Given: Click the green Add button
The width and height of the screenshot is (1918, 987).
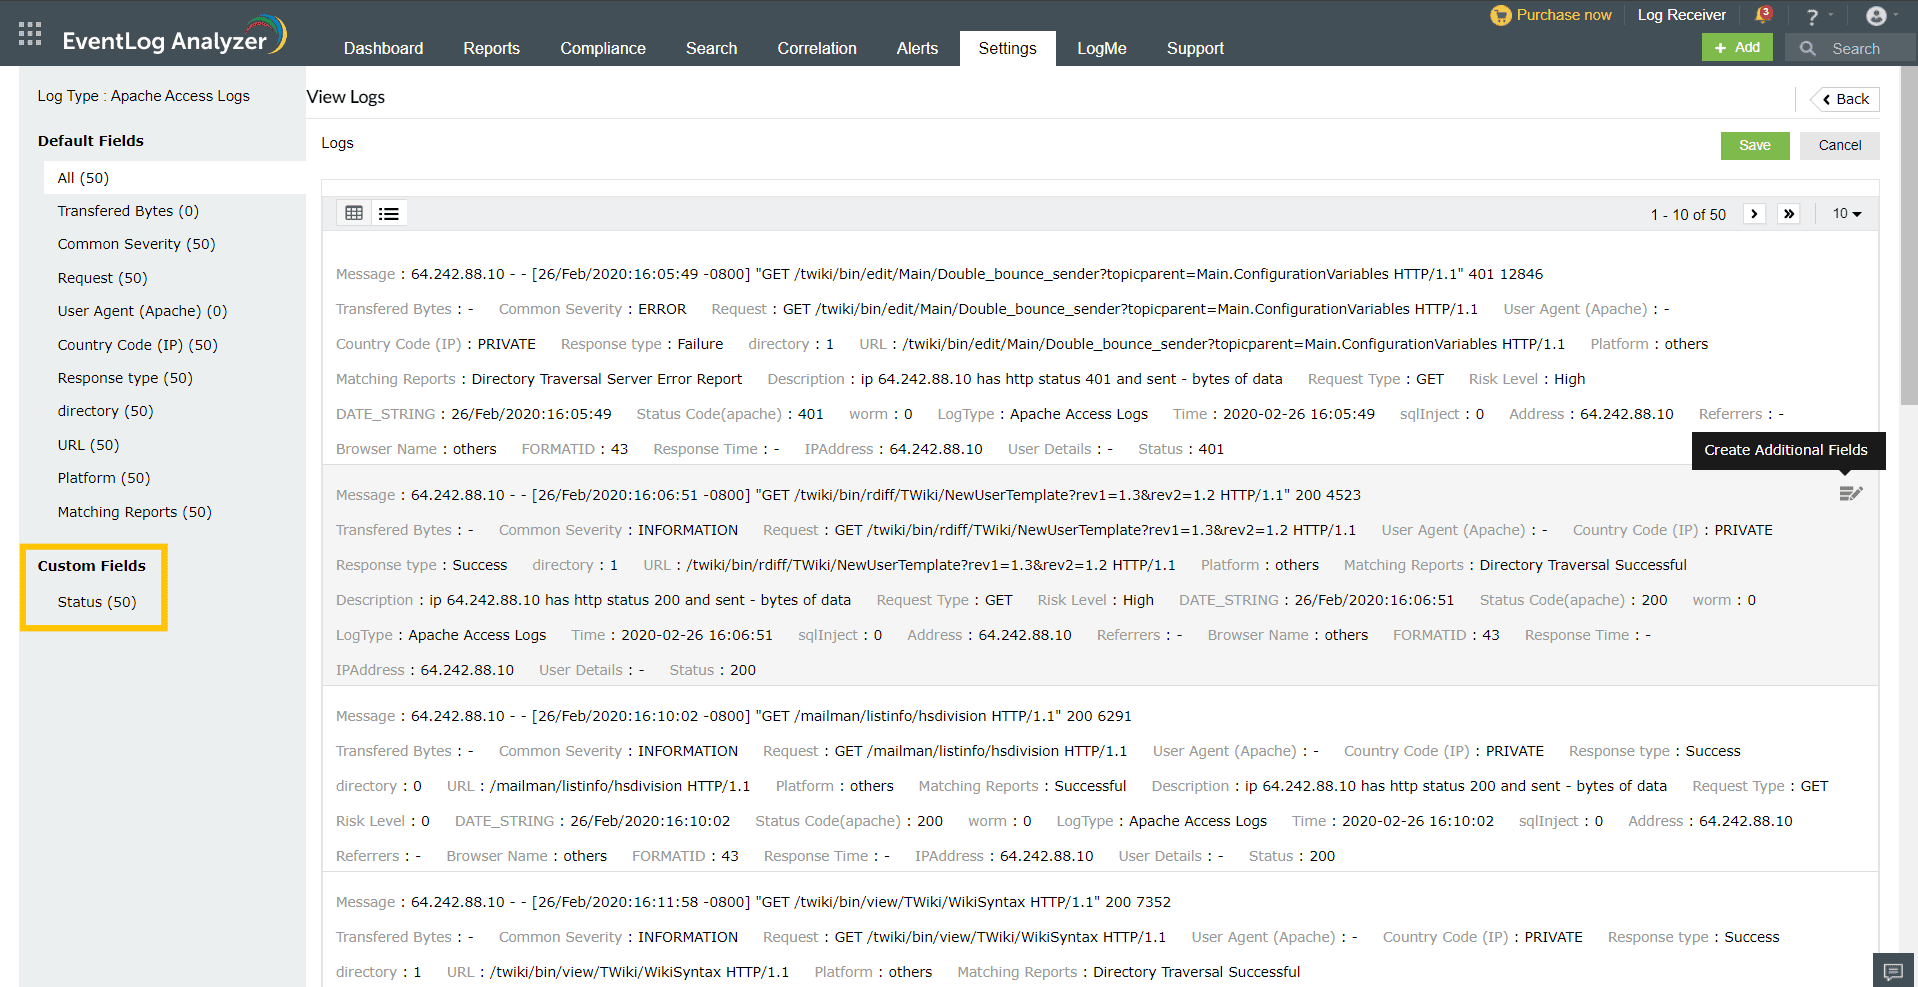Looking at the screenshot, I should pyautogui.click(x=1737, y=47).
